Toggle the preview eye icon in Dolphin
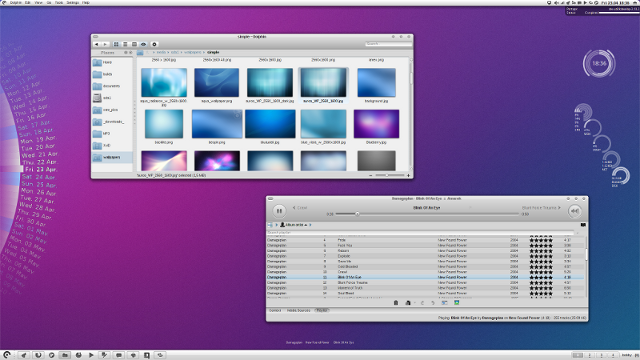640x360 pixels. pos(144,44)
